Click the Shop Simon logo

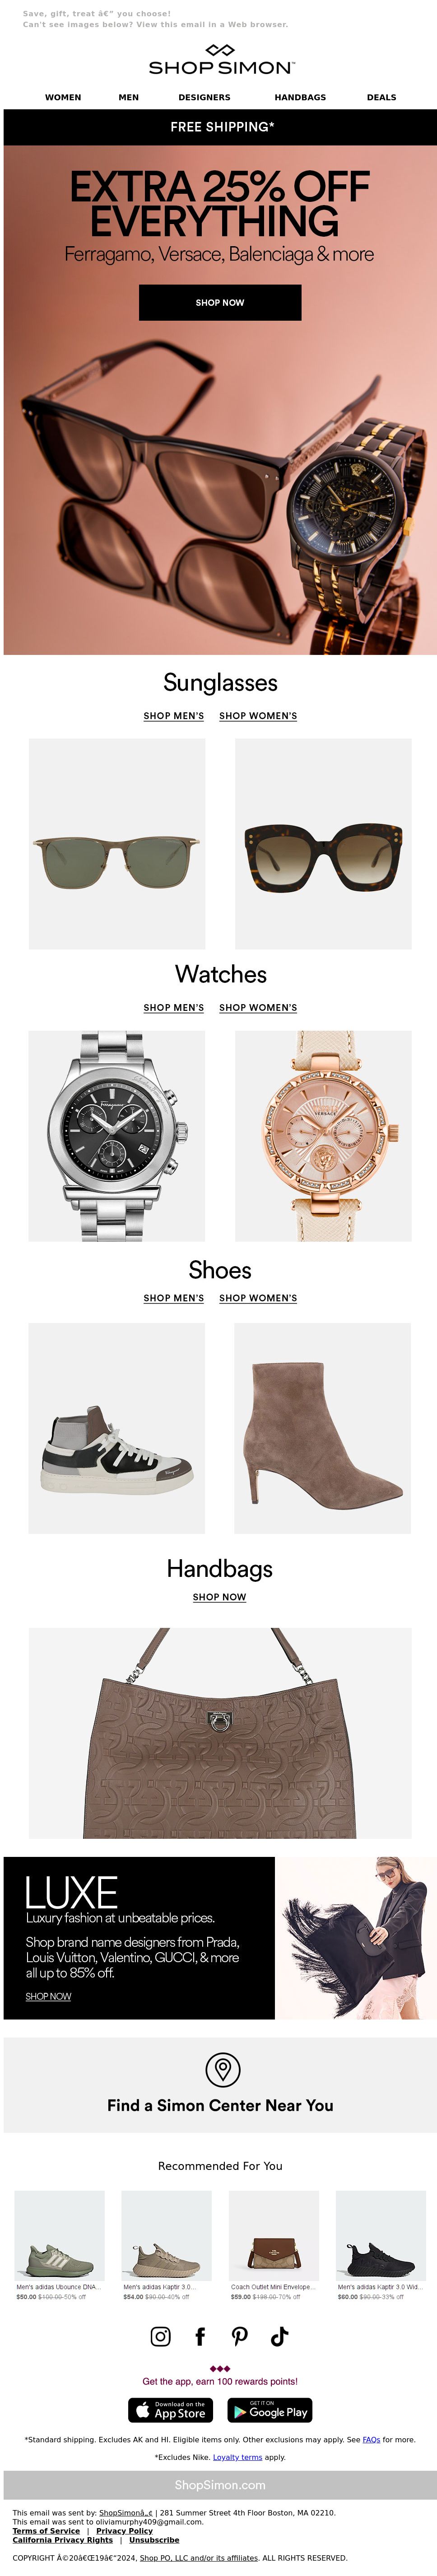pos(220,60)
